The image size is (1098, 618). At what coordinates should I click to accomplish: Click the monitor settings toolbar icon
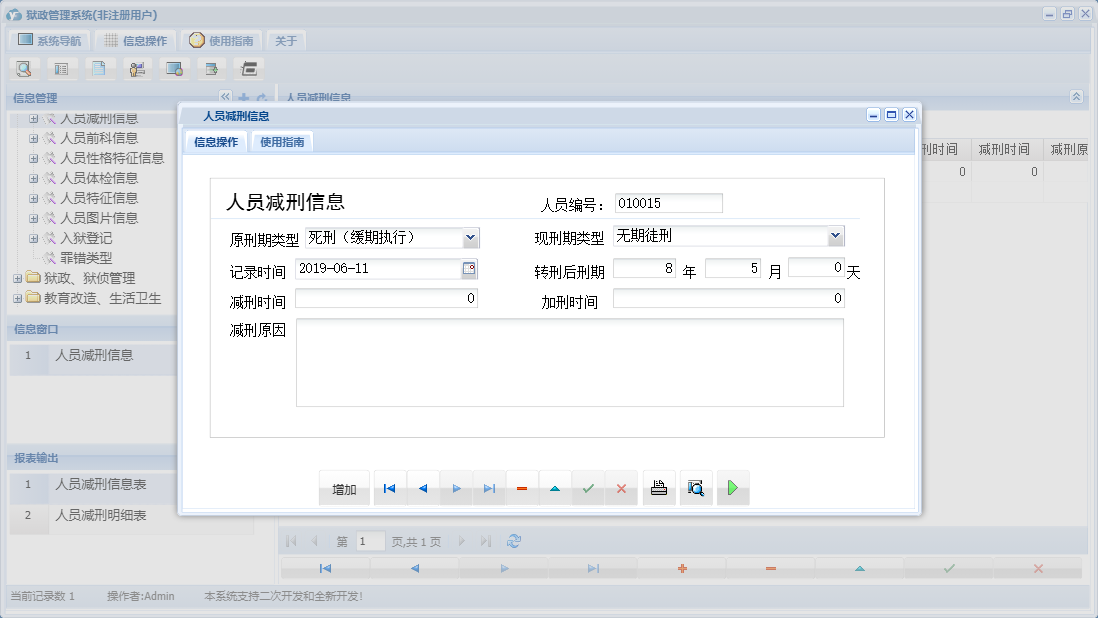point(174,69)
